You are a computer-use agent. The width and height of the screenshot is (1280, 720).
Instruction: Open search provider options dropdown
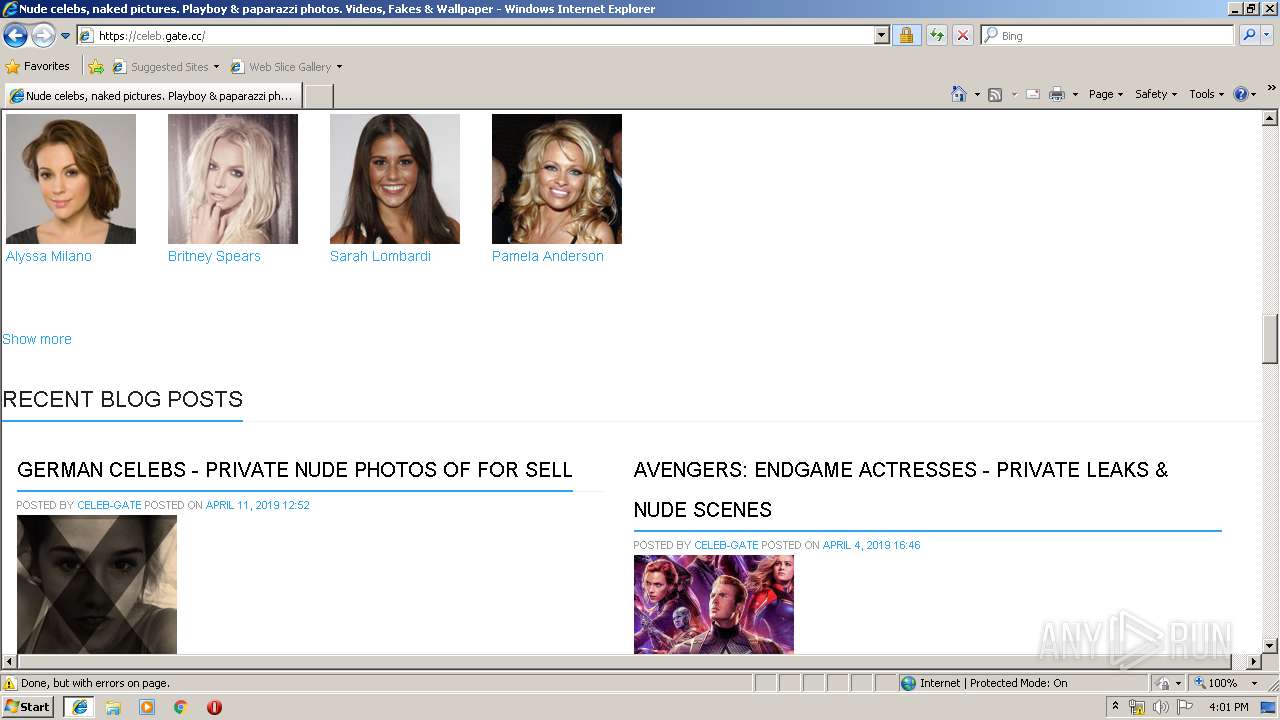coord(1267,35)
